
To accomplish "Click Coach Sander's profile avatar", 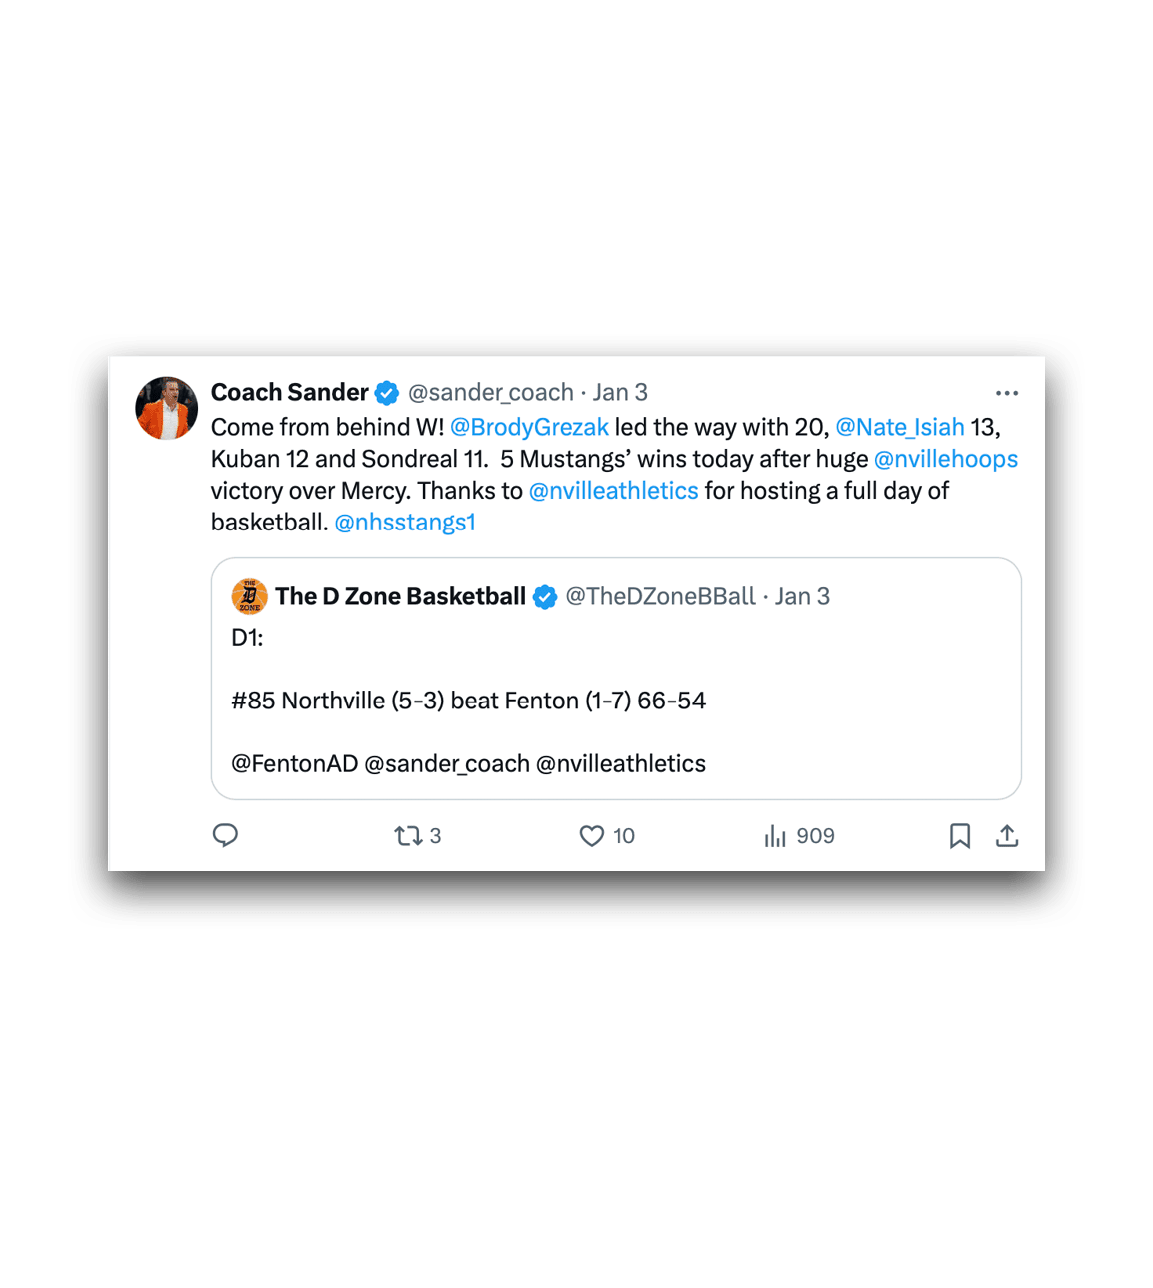I will tap(167, 408).
